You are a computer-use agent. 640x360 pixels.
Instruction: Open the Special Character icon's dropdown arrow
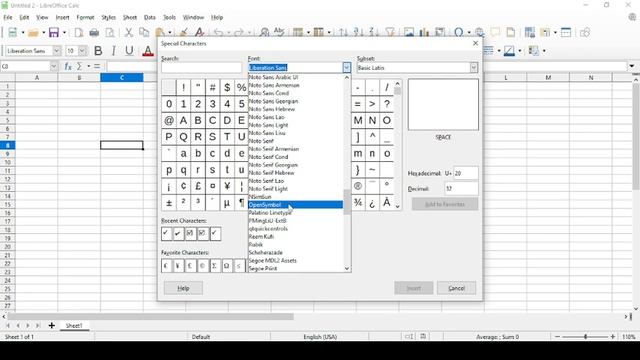click(469, 33)
